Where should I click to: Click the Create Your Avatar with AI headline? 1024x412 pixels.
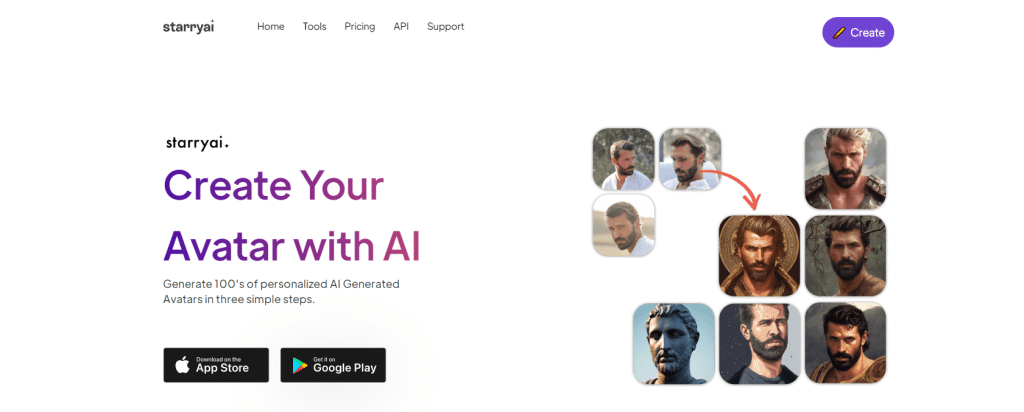click(292, 215)
